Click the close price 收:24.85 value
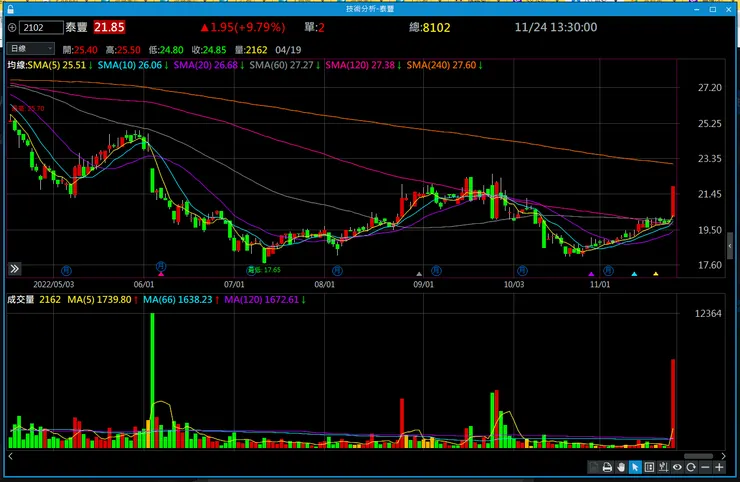The image size is (740, 482). [x=209, y=50]
